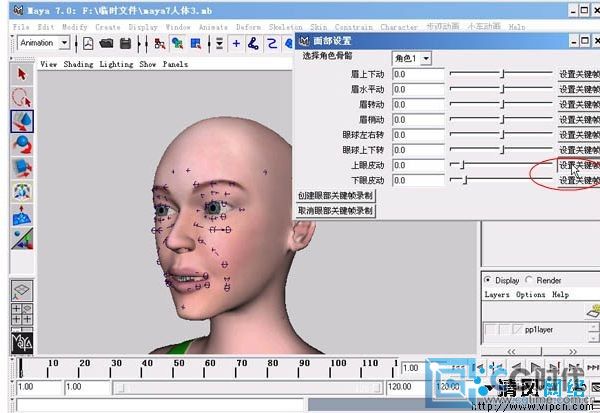Click the 上眼皮动 slider track
Screen dimensions: 600x413
[x=501, y=165]
